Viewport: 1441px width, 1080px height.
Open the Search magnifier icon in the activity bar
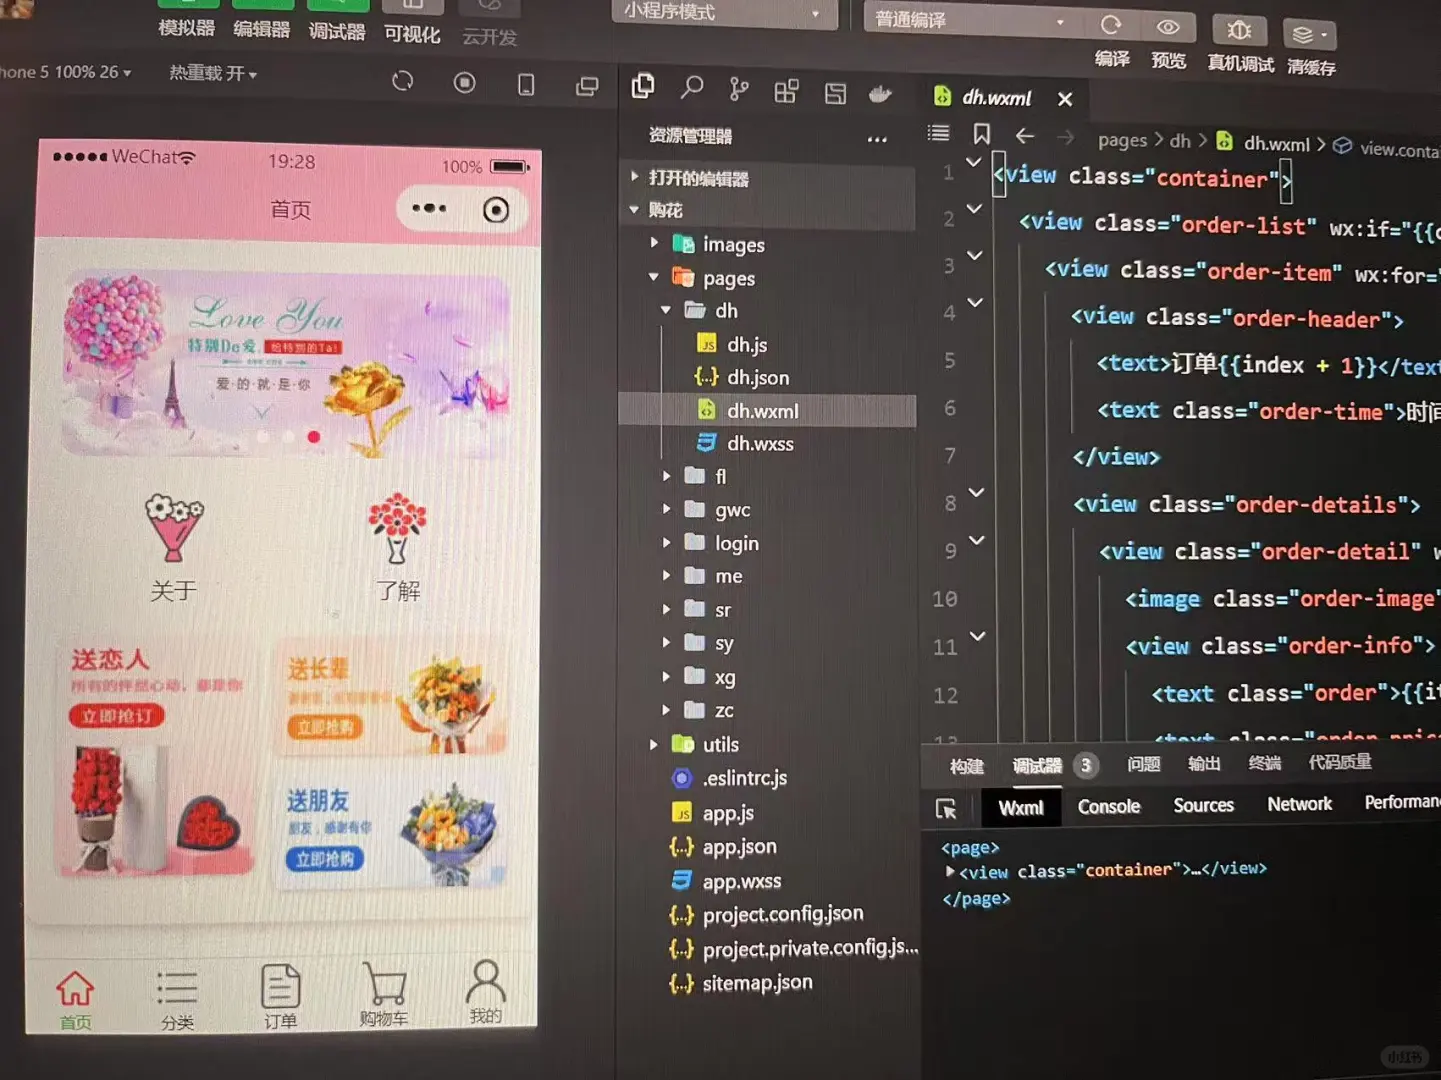click(691, 89)
